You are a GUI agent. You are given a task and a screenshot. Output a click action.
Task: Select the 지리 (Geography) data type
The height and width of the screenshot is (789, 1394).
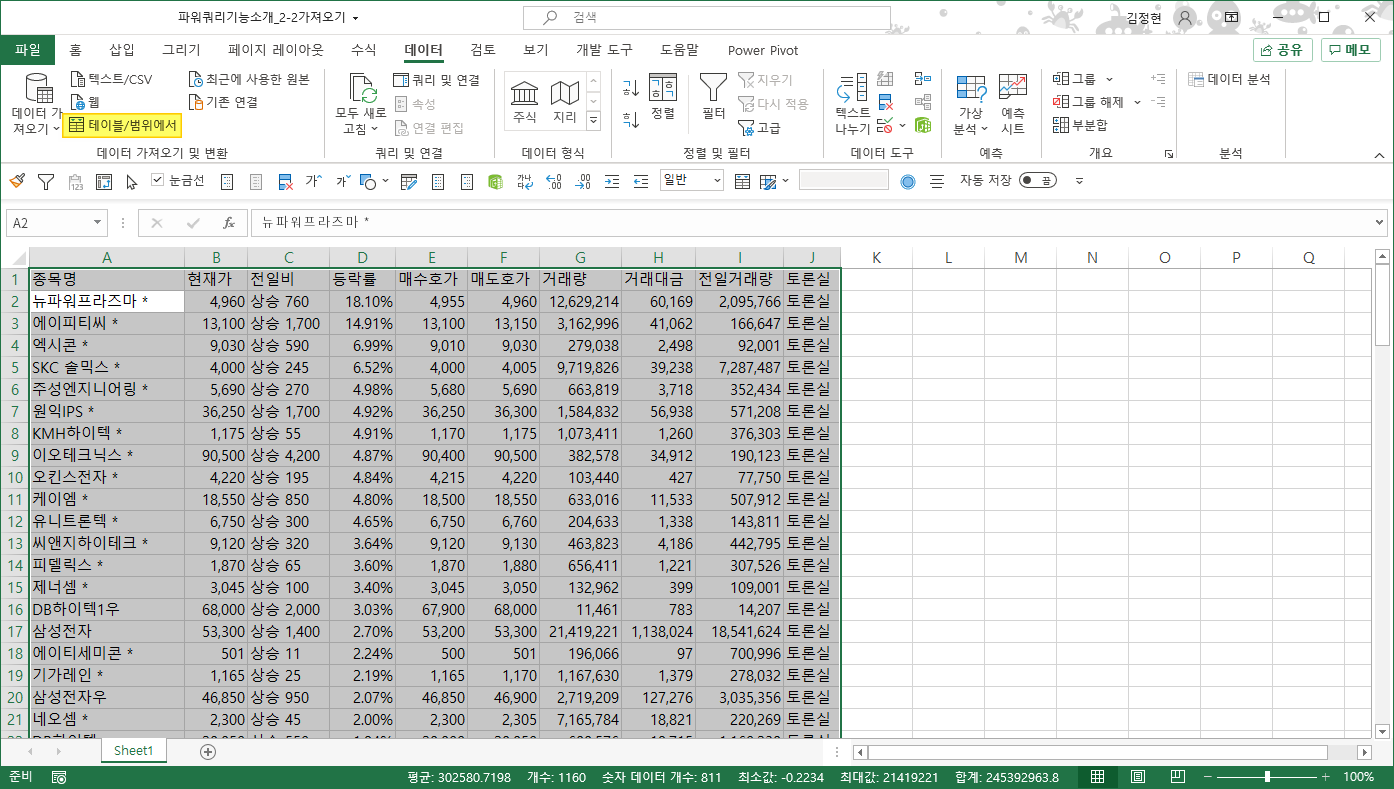click(565, 102)
